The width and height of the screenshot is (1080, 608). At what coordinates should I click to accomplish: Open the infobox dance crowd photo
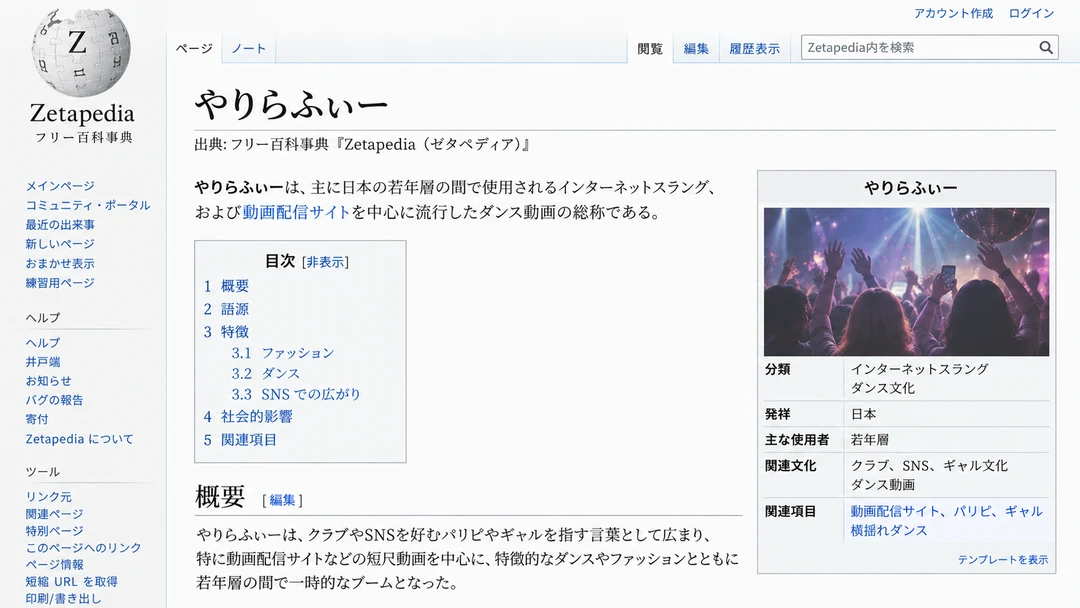pos(906,282)
